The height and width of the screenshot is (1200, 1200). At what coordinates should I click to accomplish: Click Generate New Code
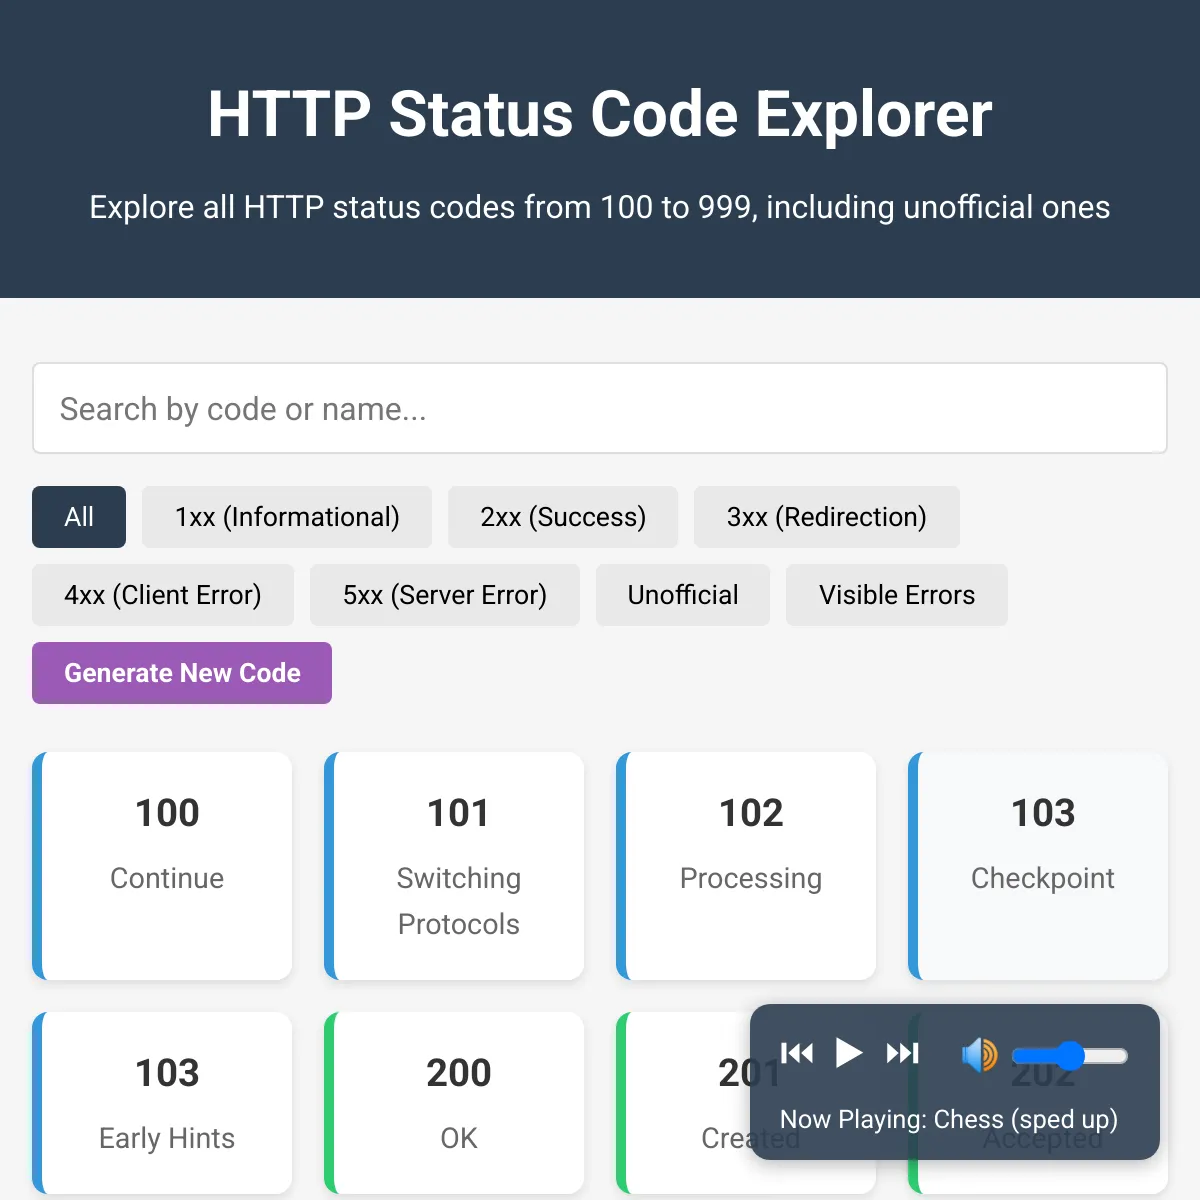tap(181, 673)
